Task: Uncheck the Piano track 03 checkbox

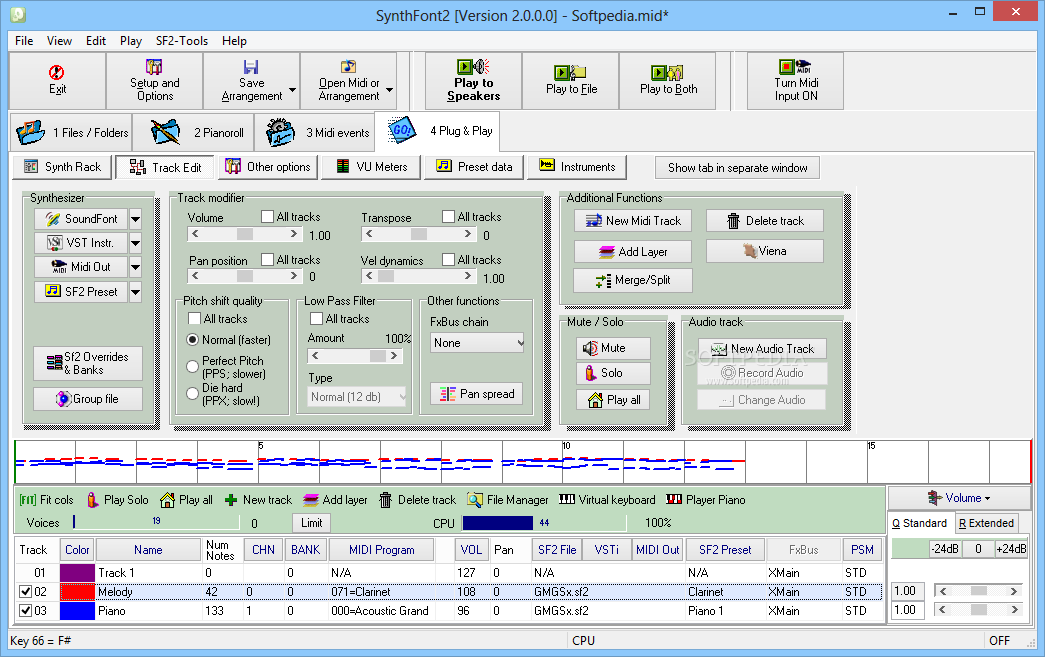Action: (25, 610)
